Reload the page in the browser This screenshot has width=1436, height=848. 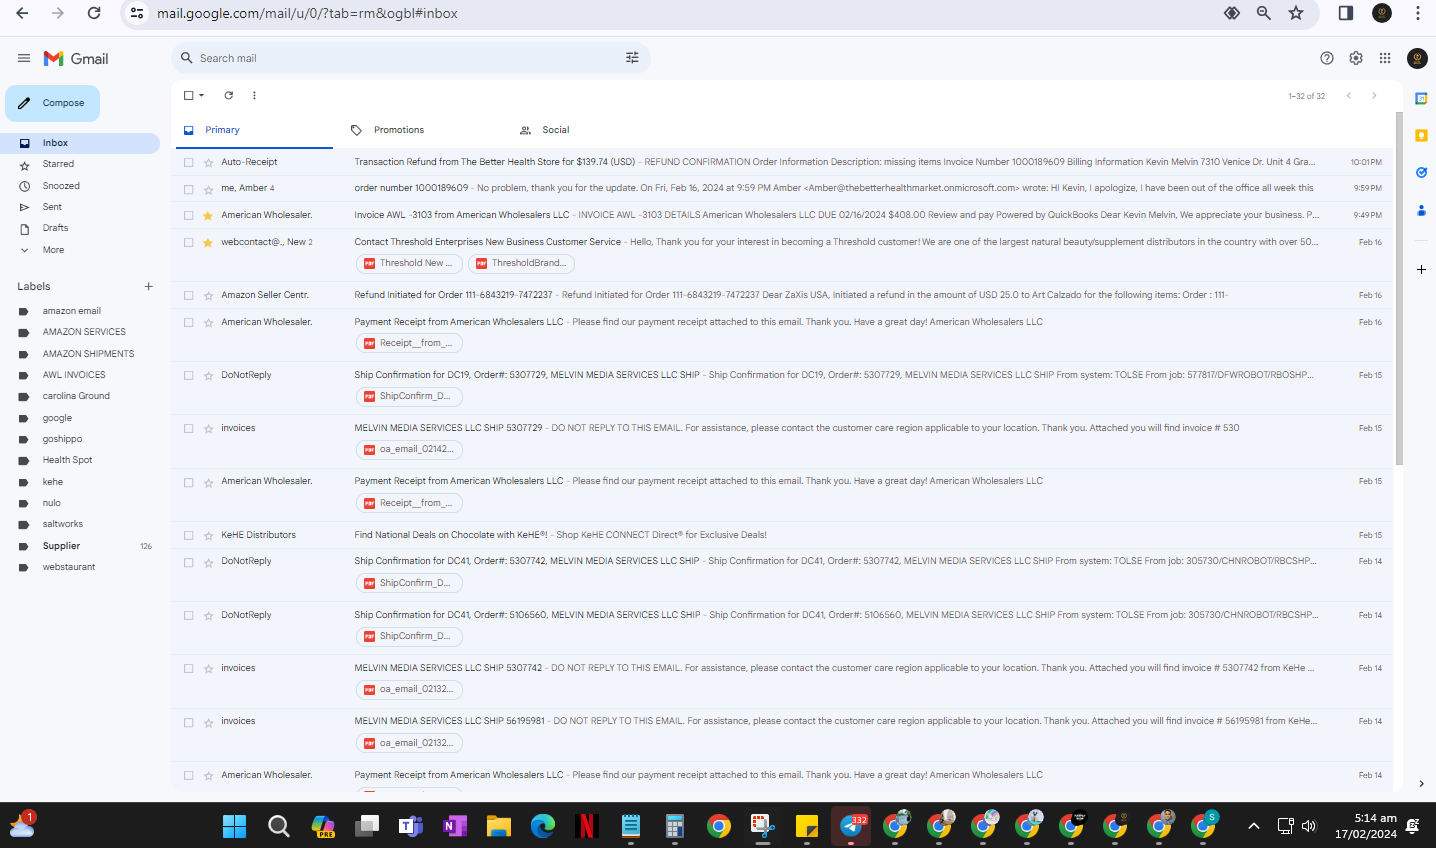pyautogui.click(x=94, y=13)
